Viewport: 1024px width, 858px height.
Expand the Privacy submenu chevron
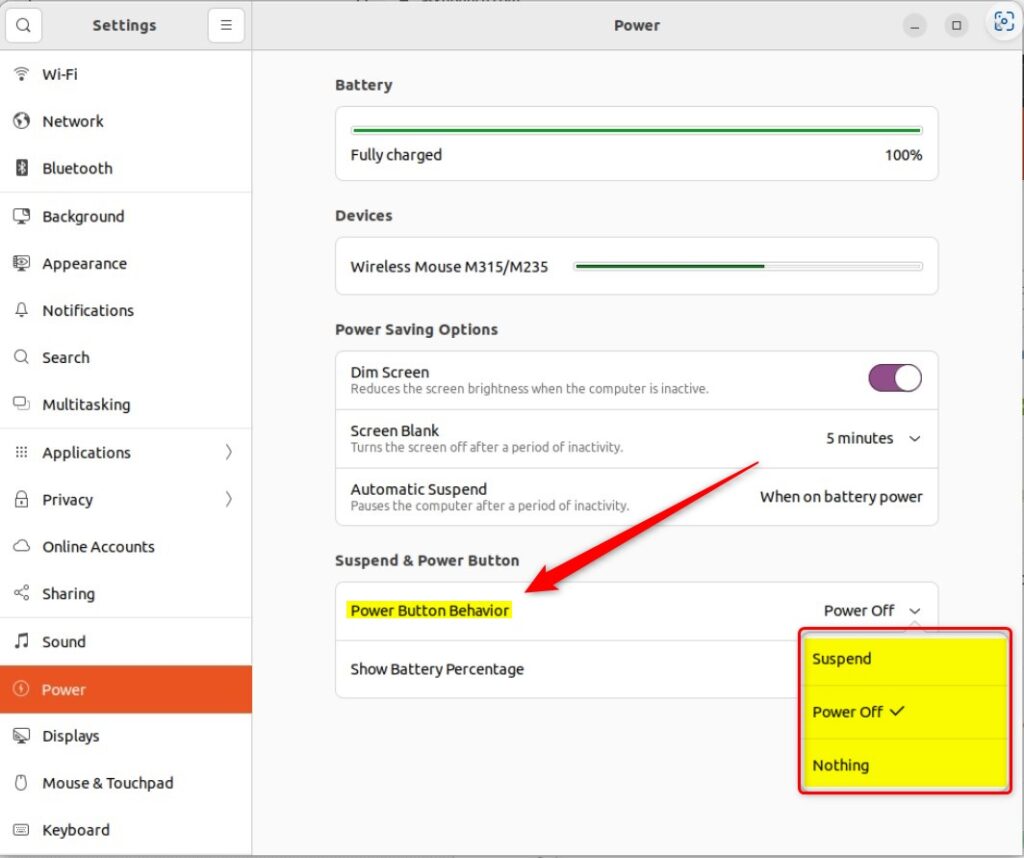(x=228, y=499)
